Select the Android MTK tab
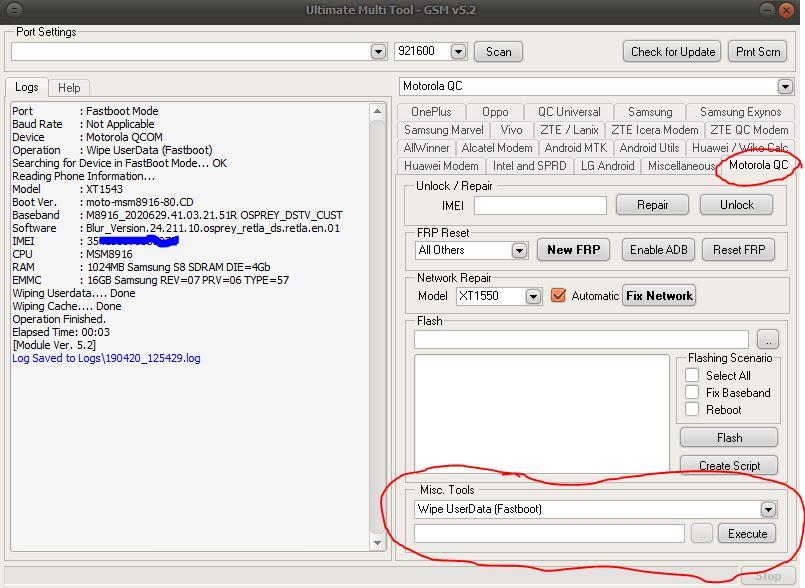 tap(576, 148)
